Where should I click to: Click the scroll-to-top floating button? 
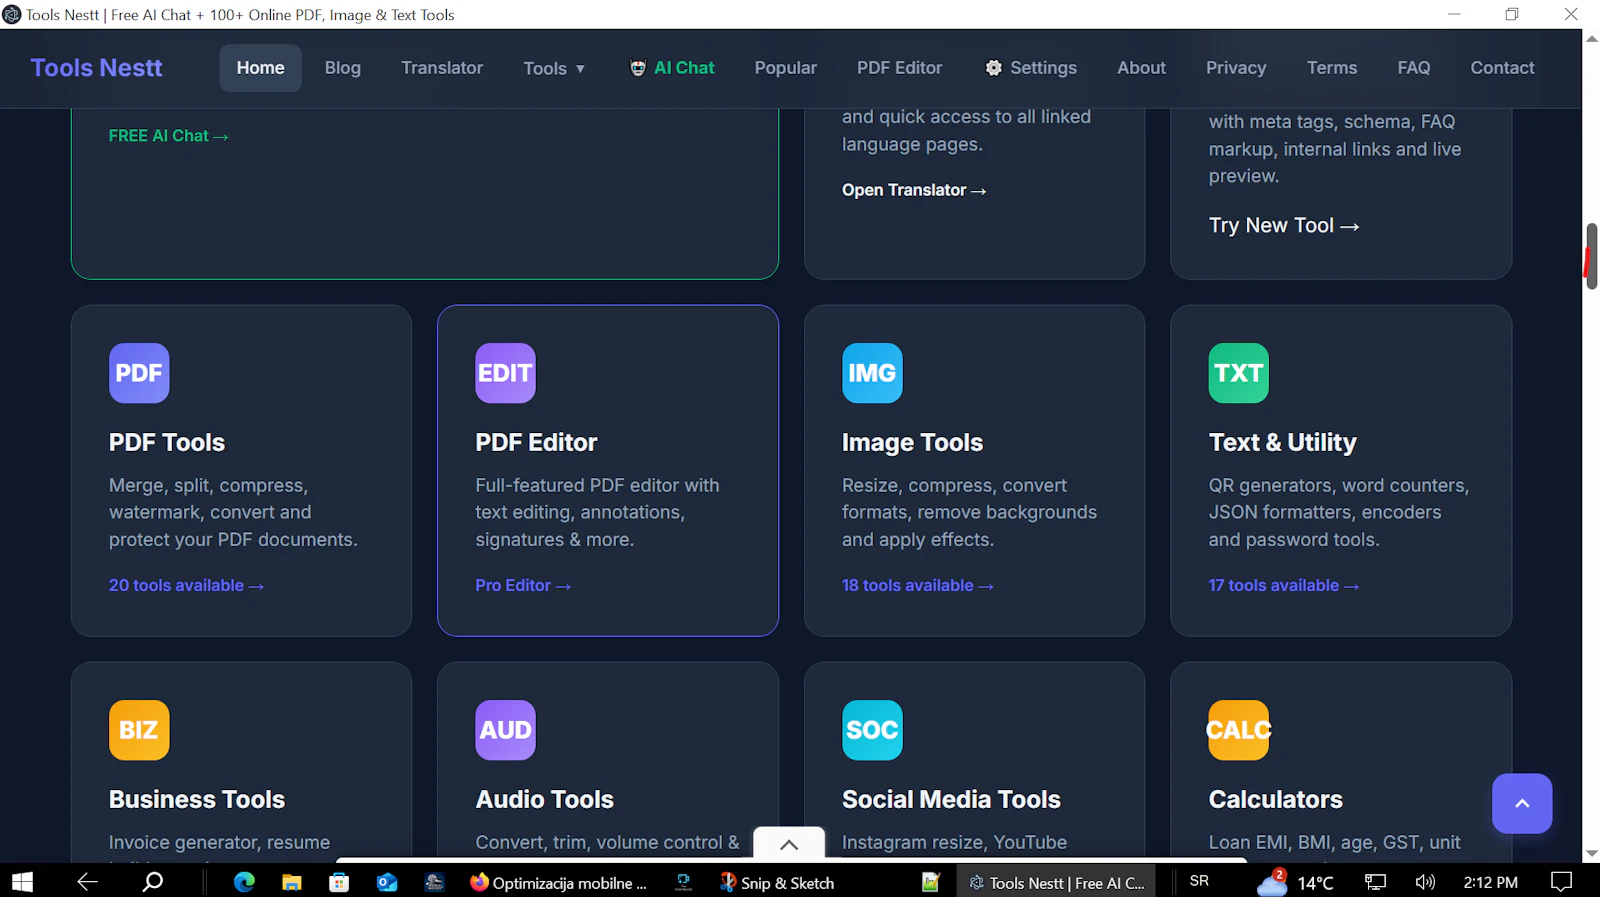pos(1522,803)
